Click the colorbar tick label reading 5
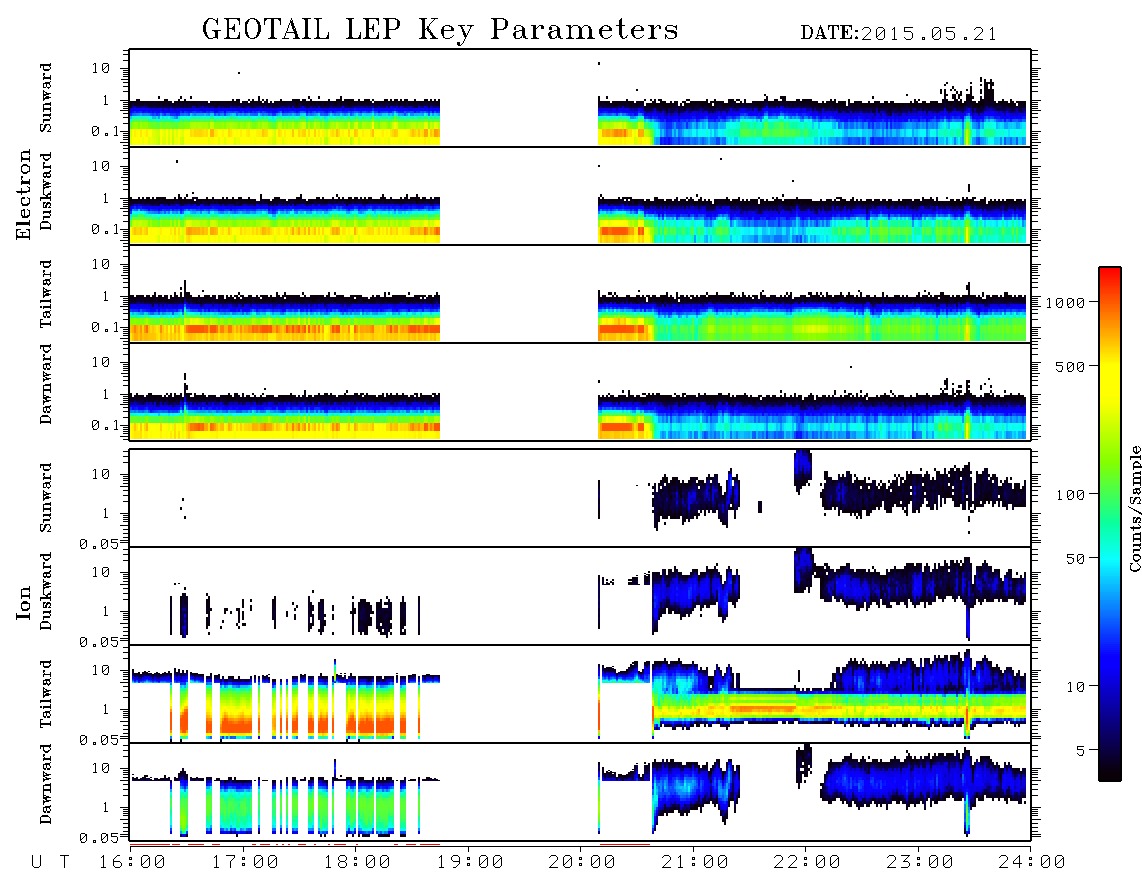 1080,751
